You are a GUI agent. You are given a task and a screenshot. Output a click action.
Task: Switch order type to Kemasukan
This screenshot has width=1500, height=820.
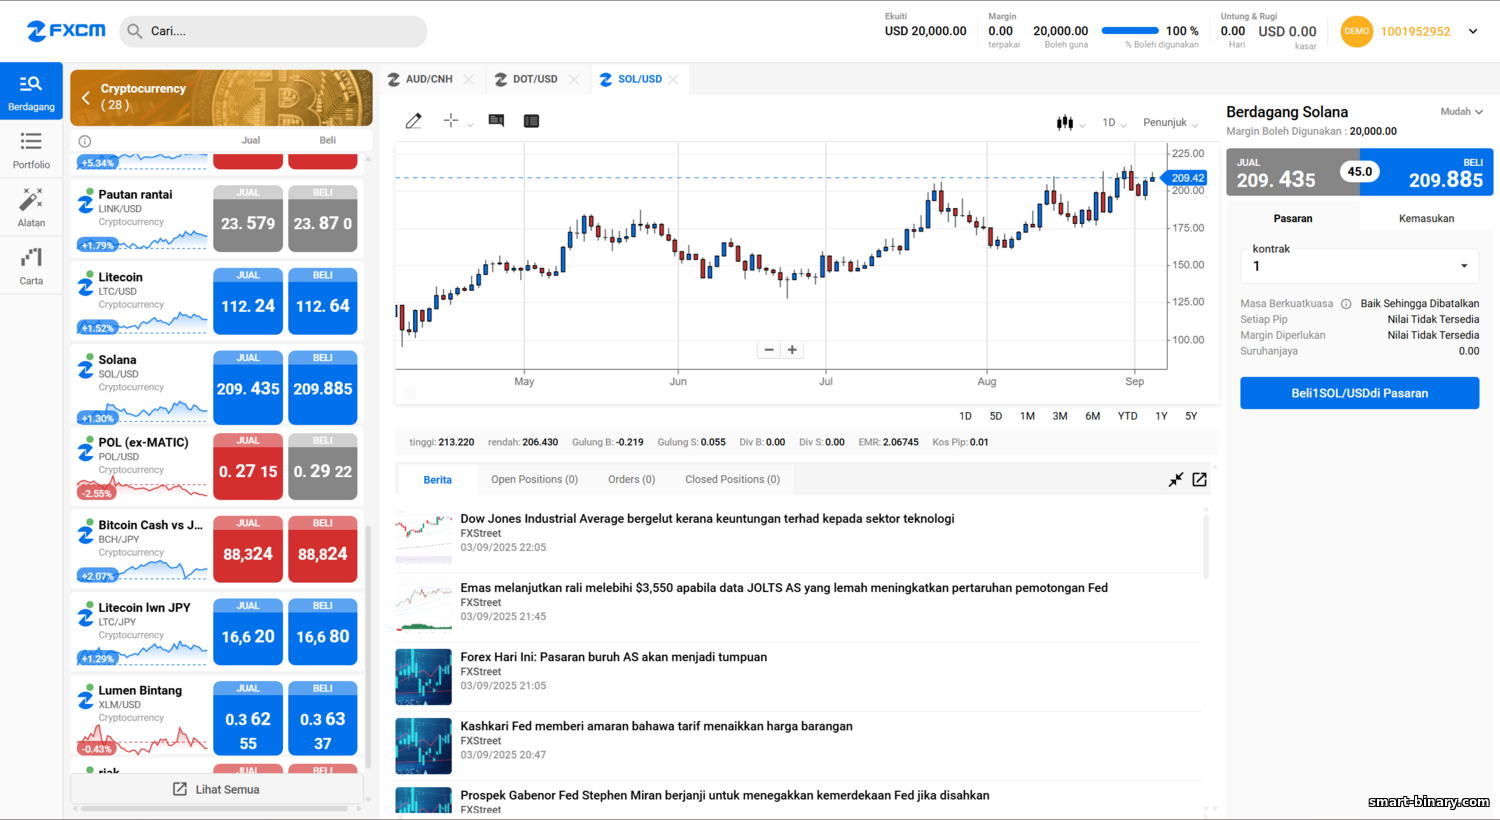1426,218
